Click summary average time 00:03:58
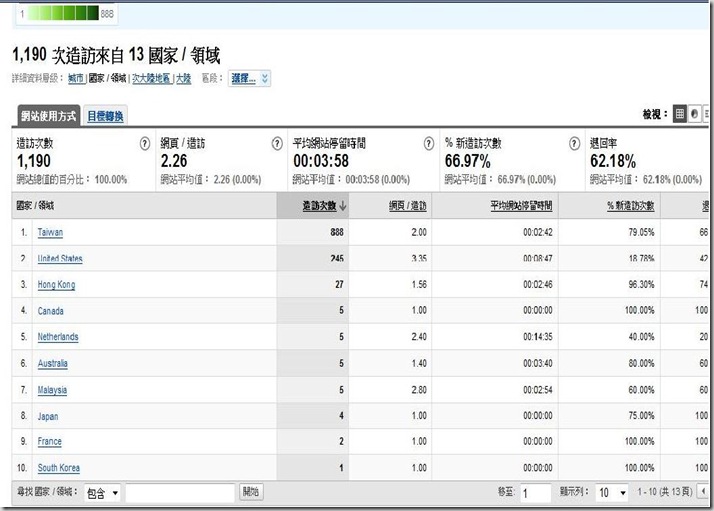 click(321, 161)
